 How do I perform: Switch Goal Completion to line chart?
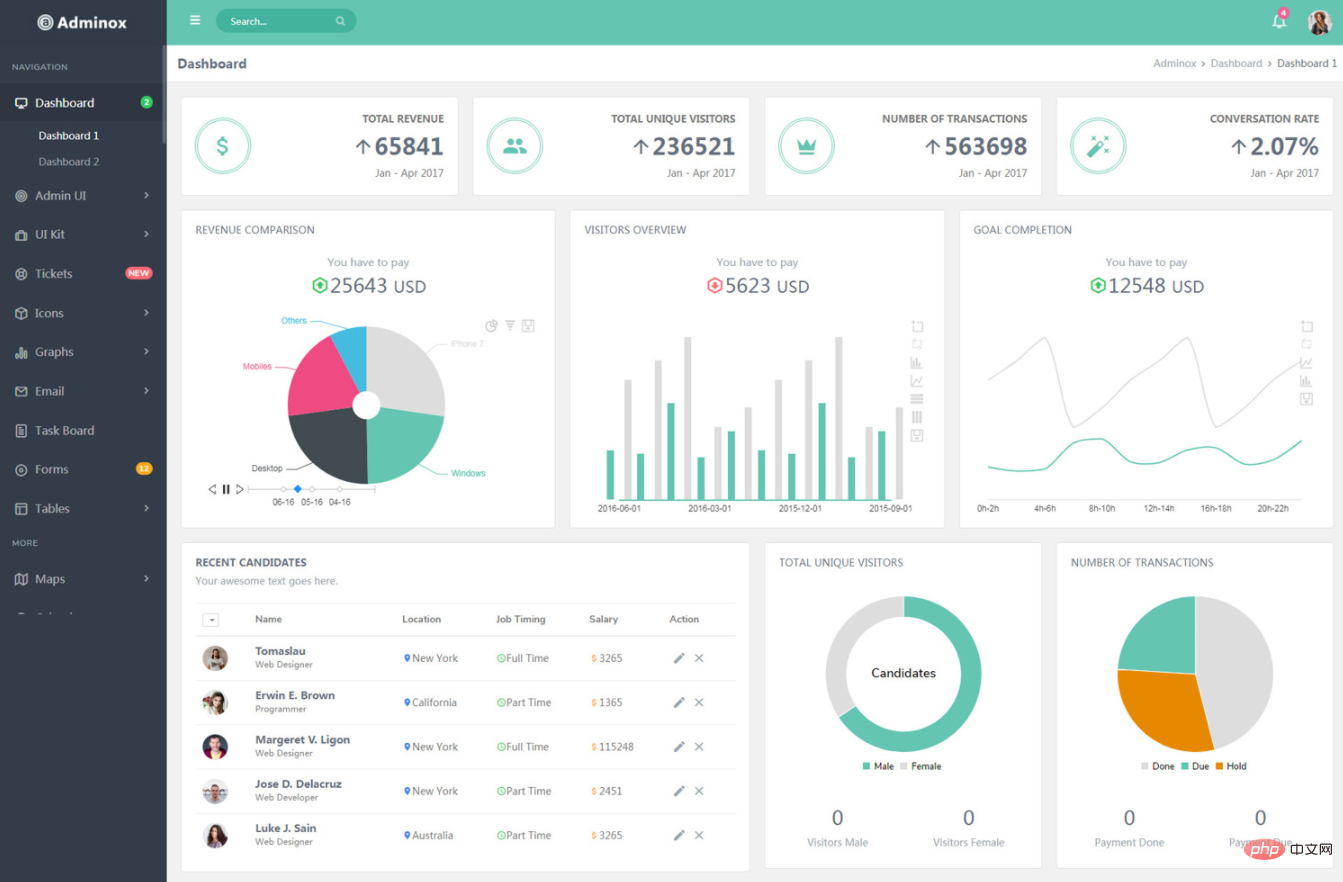coord(1306,362)
